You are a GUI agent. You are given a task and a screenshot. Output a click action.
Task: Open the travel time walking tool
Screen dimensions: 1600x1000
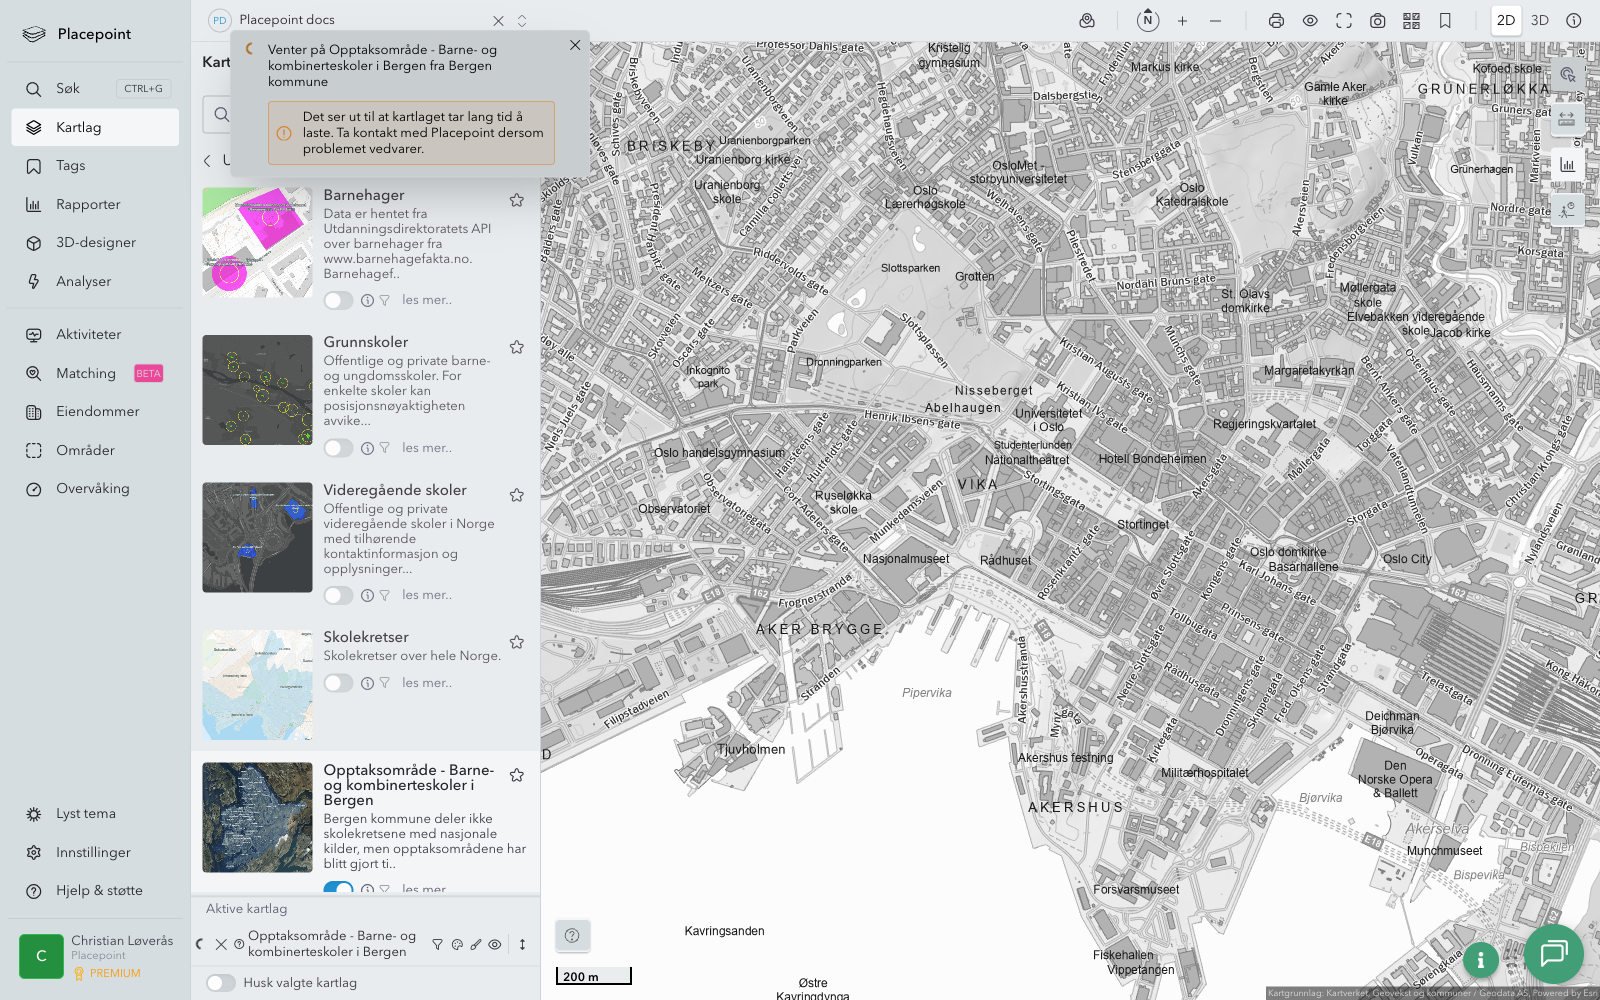[1566, 209]
